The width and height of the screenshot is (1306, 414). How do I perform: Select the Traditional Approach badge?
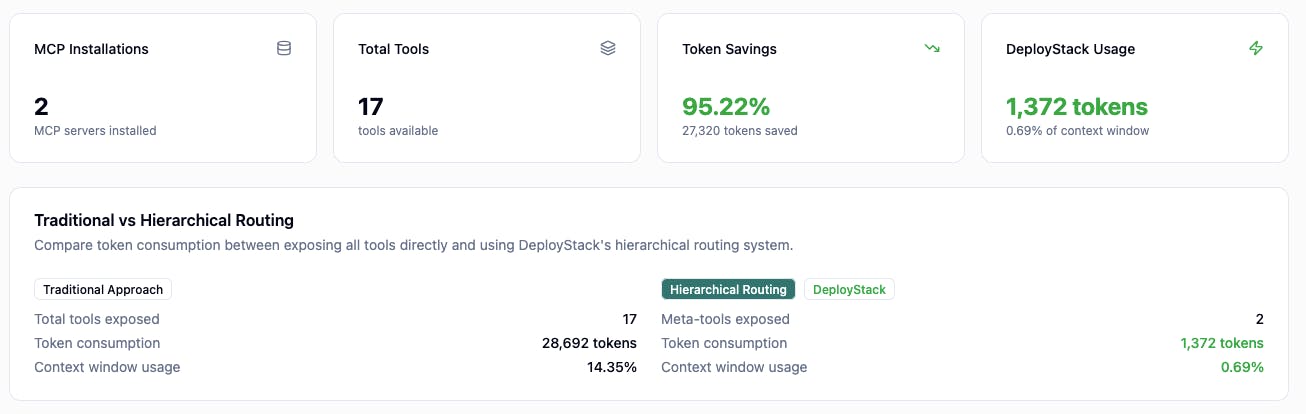[103, 289]
